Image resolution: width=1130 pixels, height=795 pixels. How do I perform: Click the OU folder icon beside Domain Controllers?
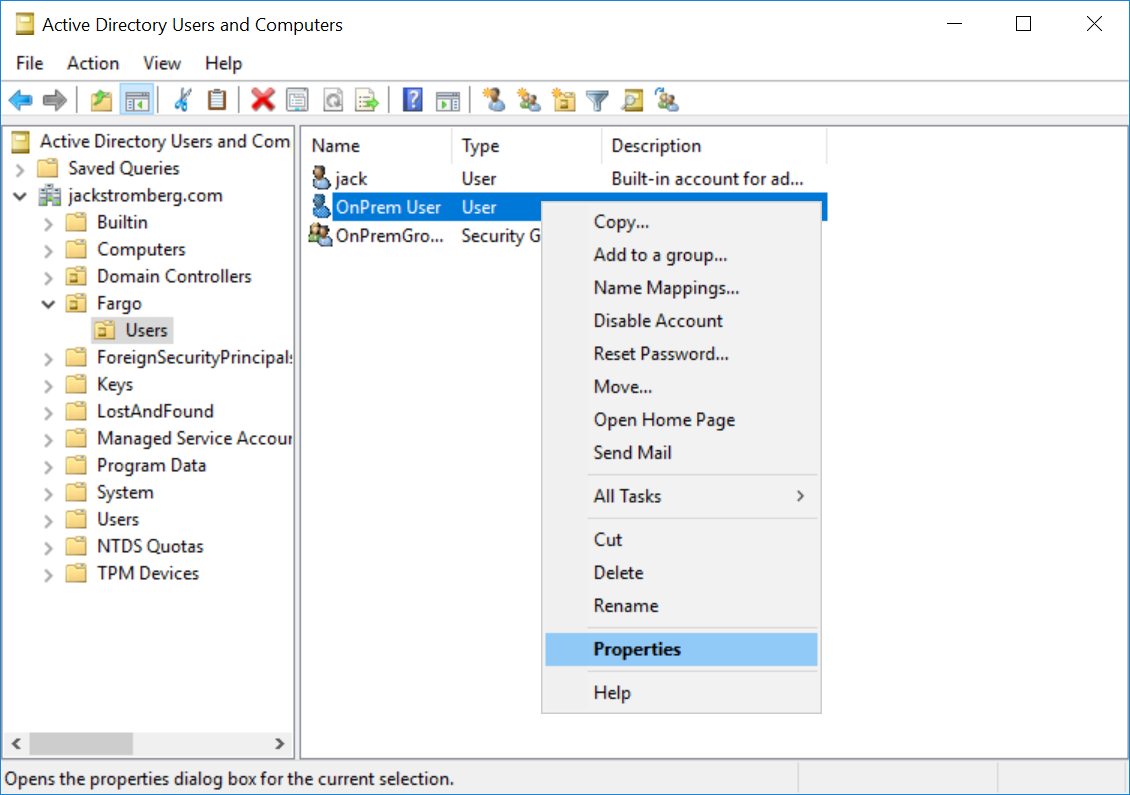point(76,276)
